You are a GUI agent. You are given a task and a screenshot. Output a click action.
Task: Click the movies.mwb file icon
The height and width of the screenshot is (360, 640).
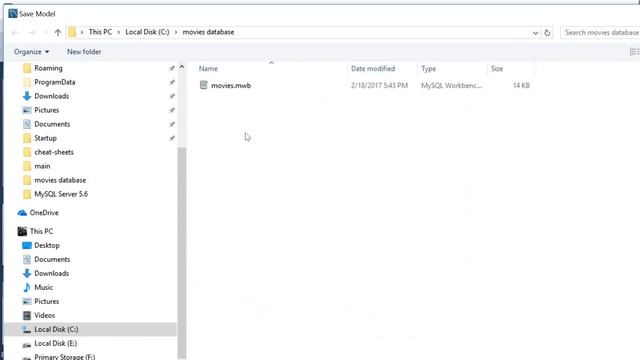(203, 85)
